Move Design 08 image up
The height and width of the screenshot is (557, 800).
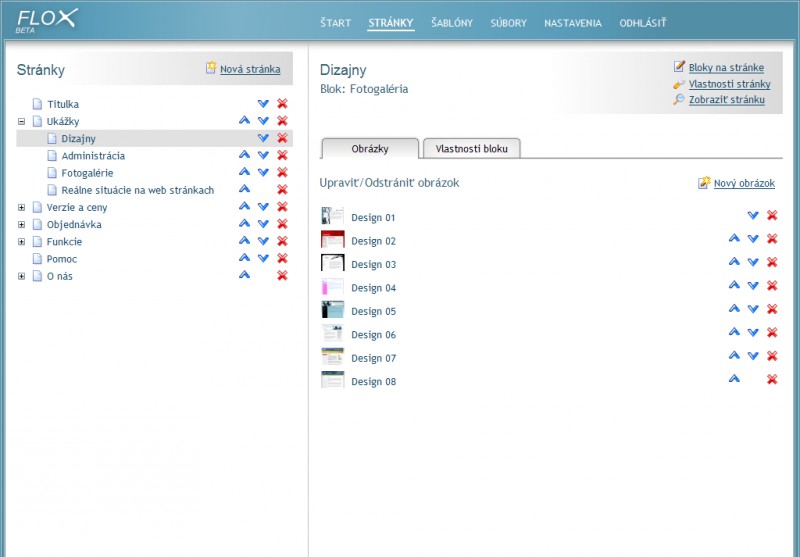[x=734, y=379]
